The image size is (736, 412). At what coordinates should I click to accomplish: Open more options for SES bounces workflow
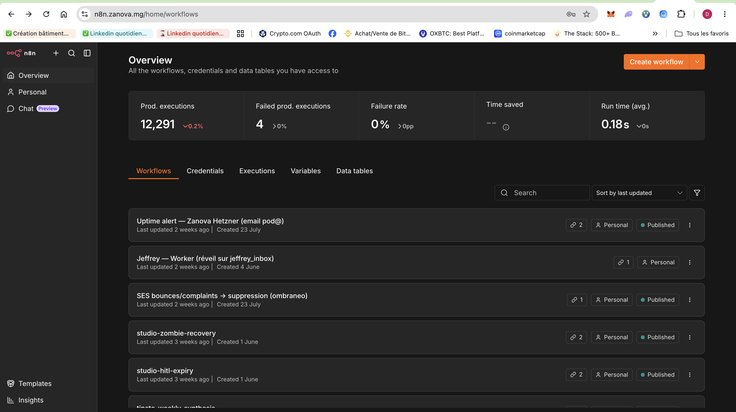coord(690,300)
